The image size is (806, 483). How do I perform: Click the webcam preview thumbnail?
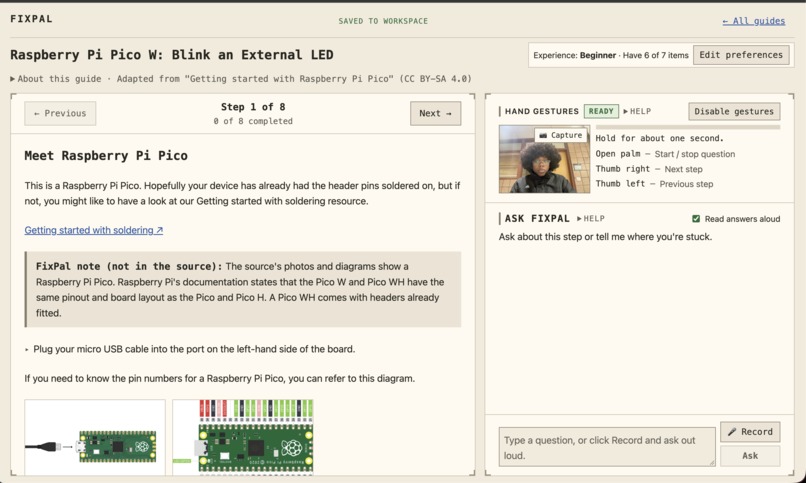[544, 159]
